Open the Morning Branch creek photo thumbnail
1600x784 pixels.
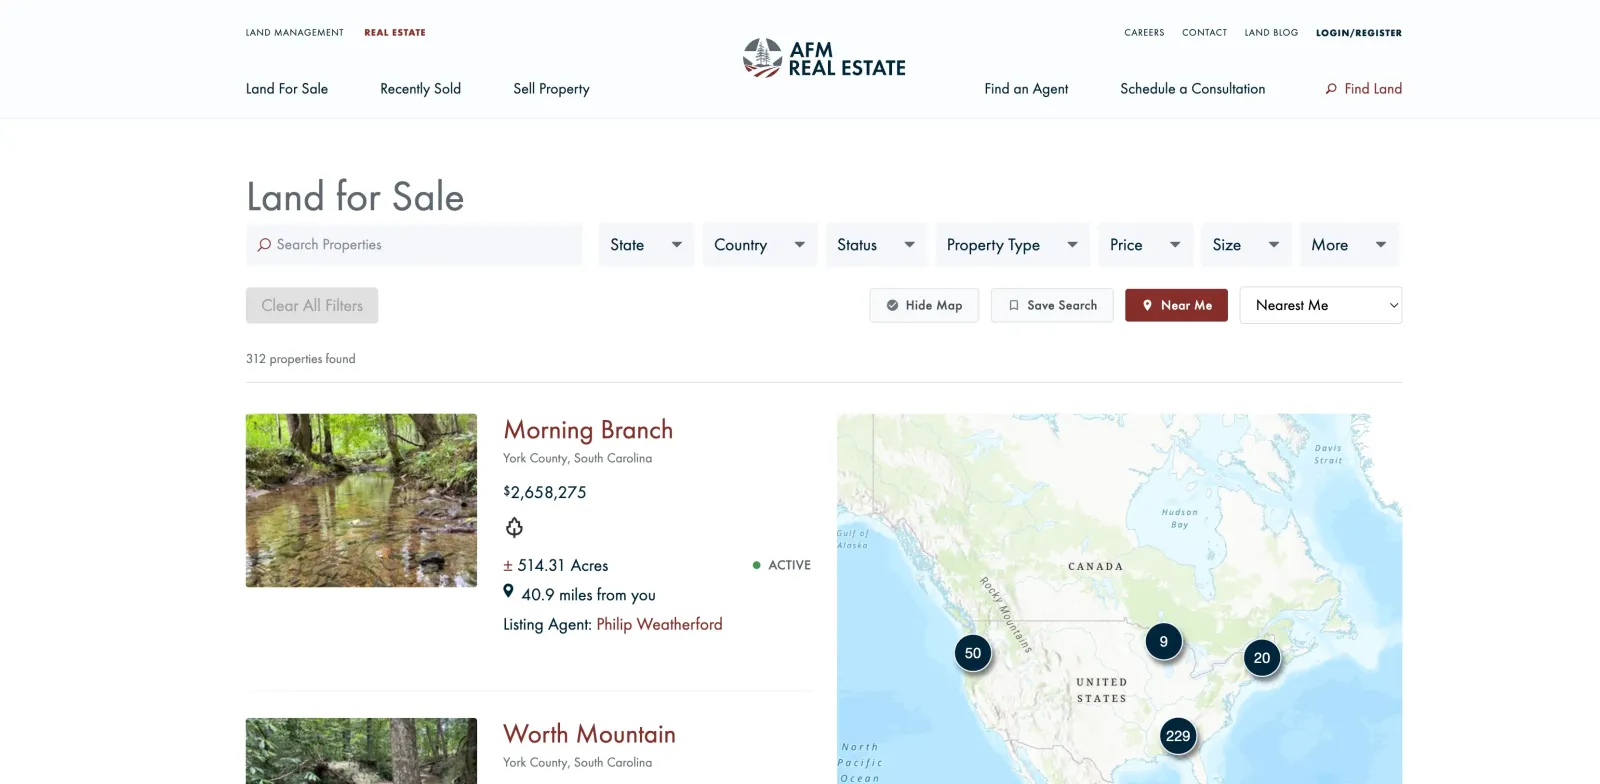[x=361, y=500]
